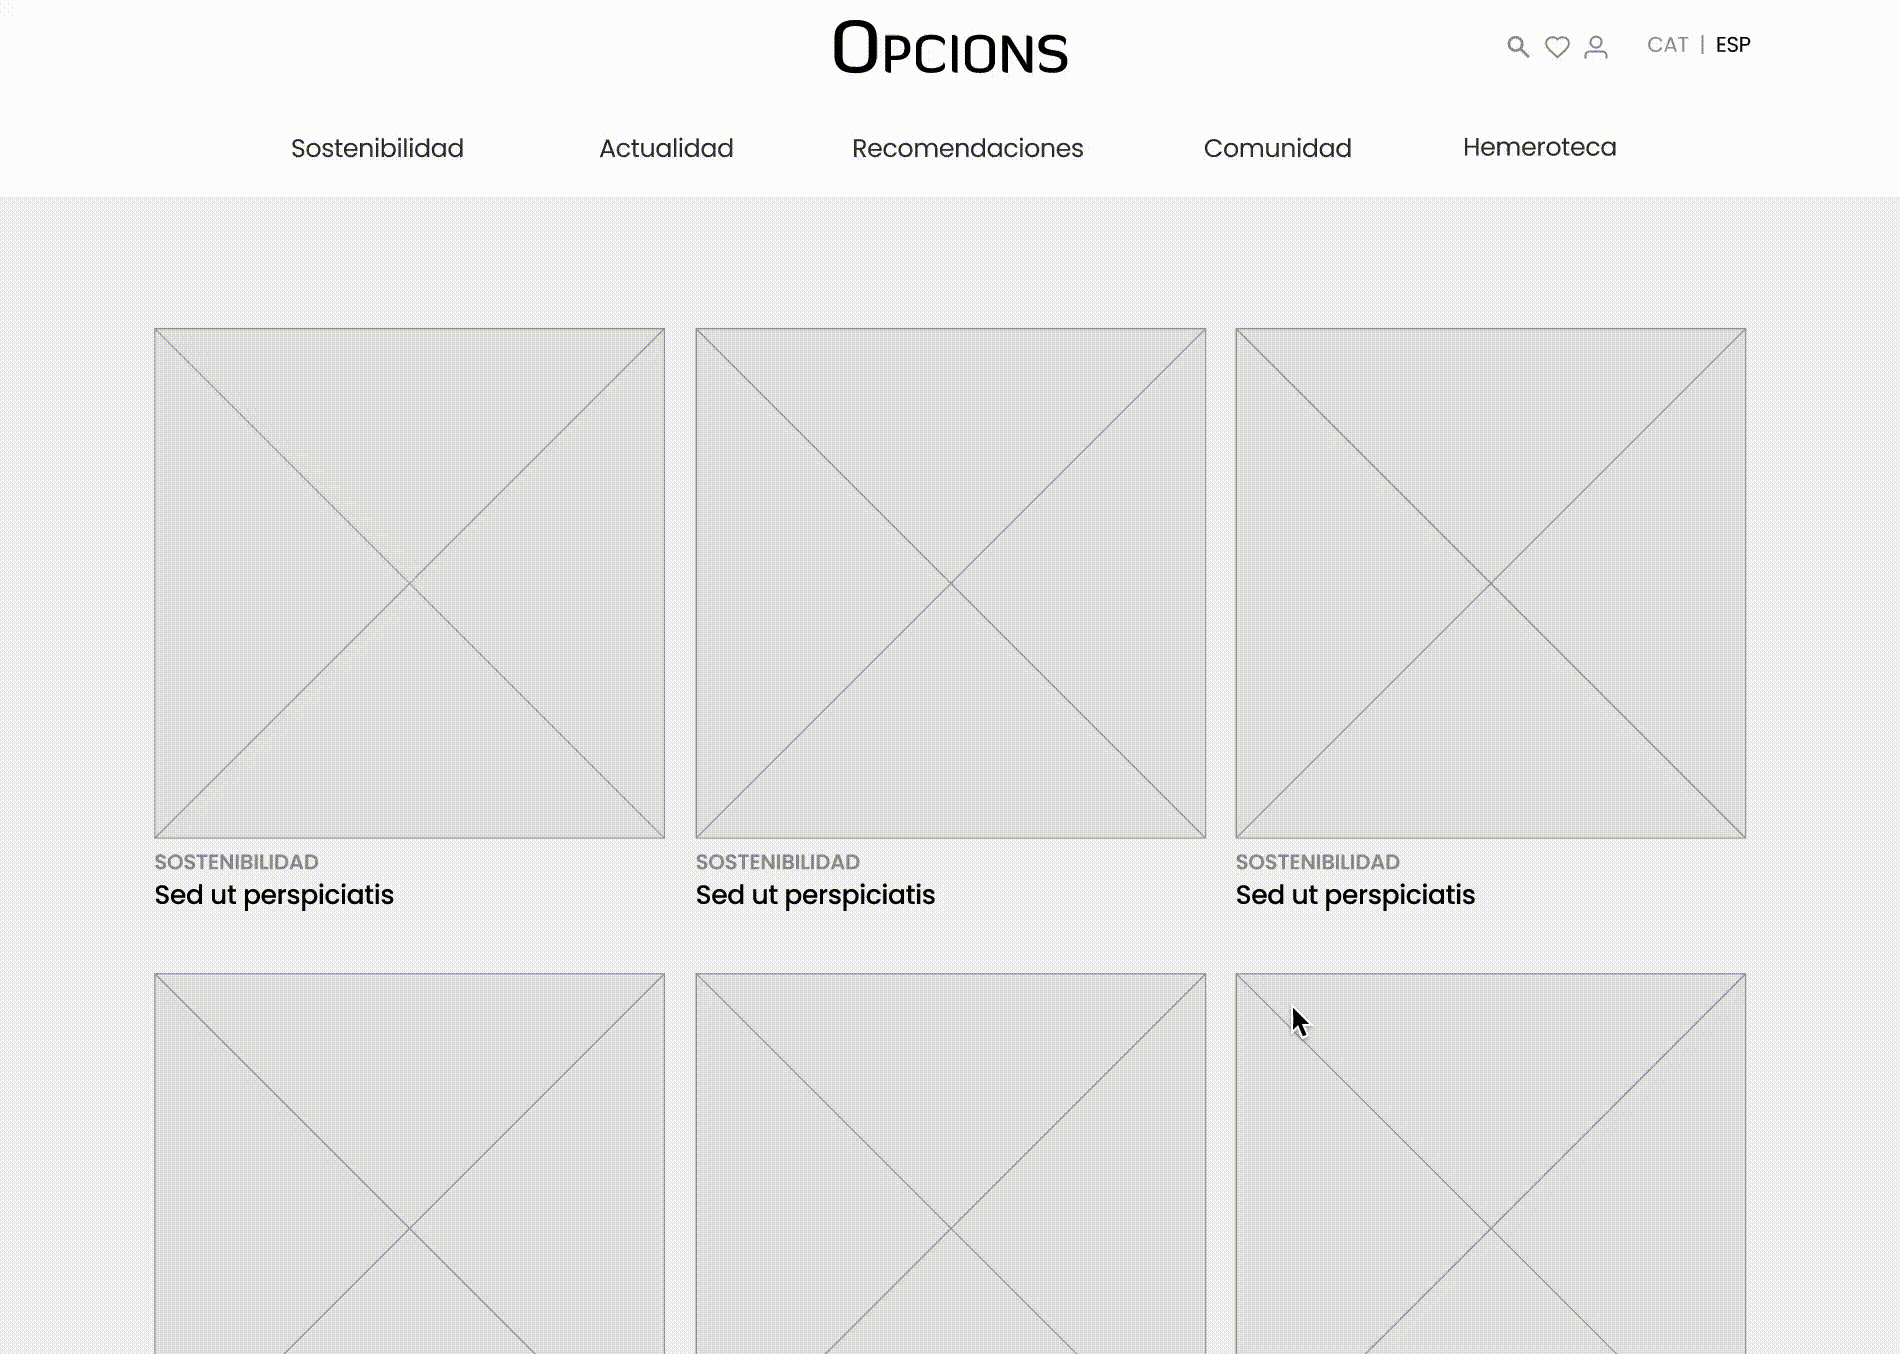Open the user account icon
The width and height of the screenshot is (1900, 1354).
1596,47
